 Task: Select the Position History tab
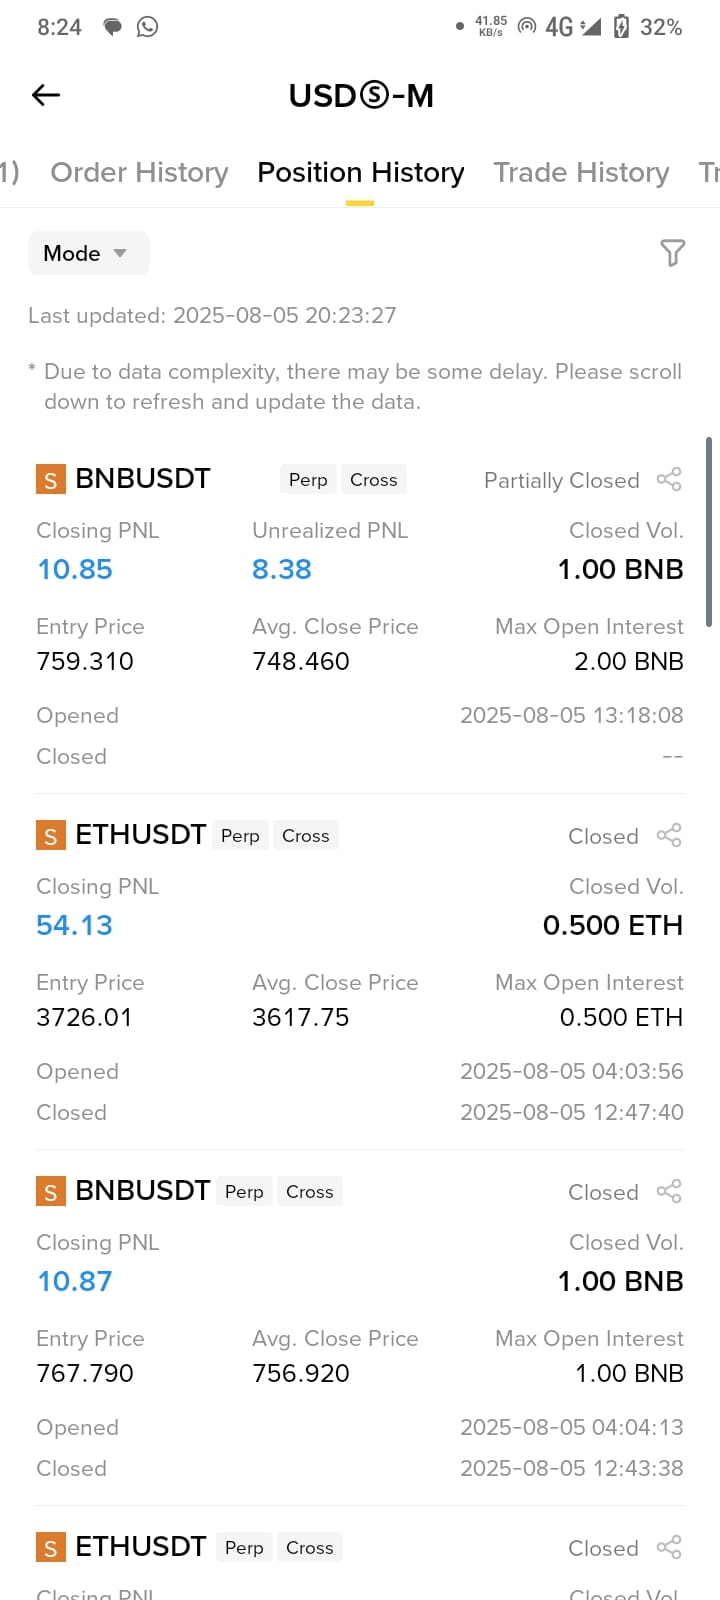click(x=360, y=173)
